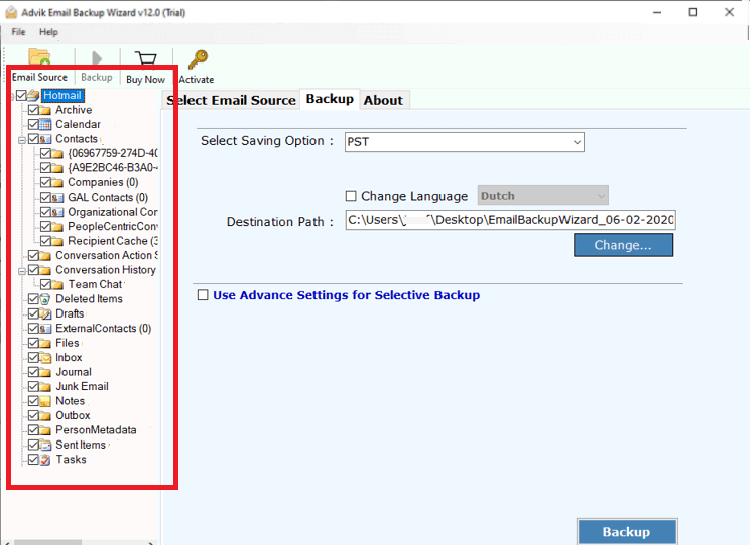Uncheck the Sent Items checkbox
Screen dimensions: 750x545
[x=33, y=445]
